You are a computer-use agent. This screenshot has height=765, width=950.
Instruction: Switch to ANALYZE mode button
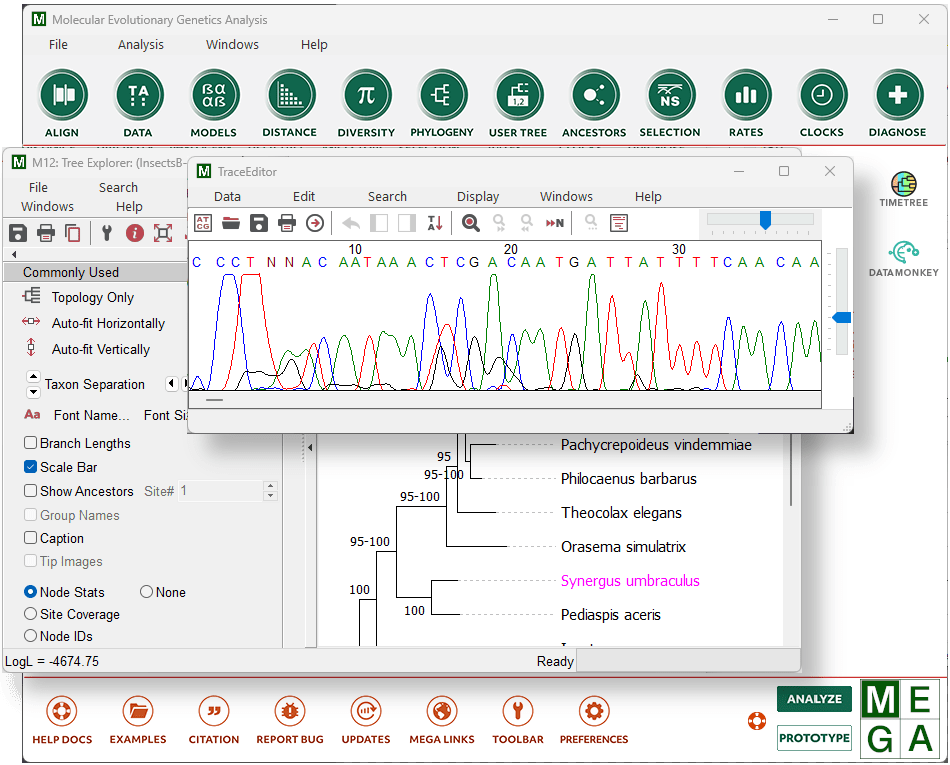click(814, 699)
